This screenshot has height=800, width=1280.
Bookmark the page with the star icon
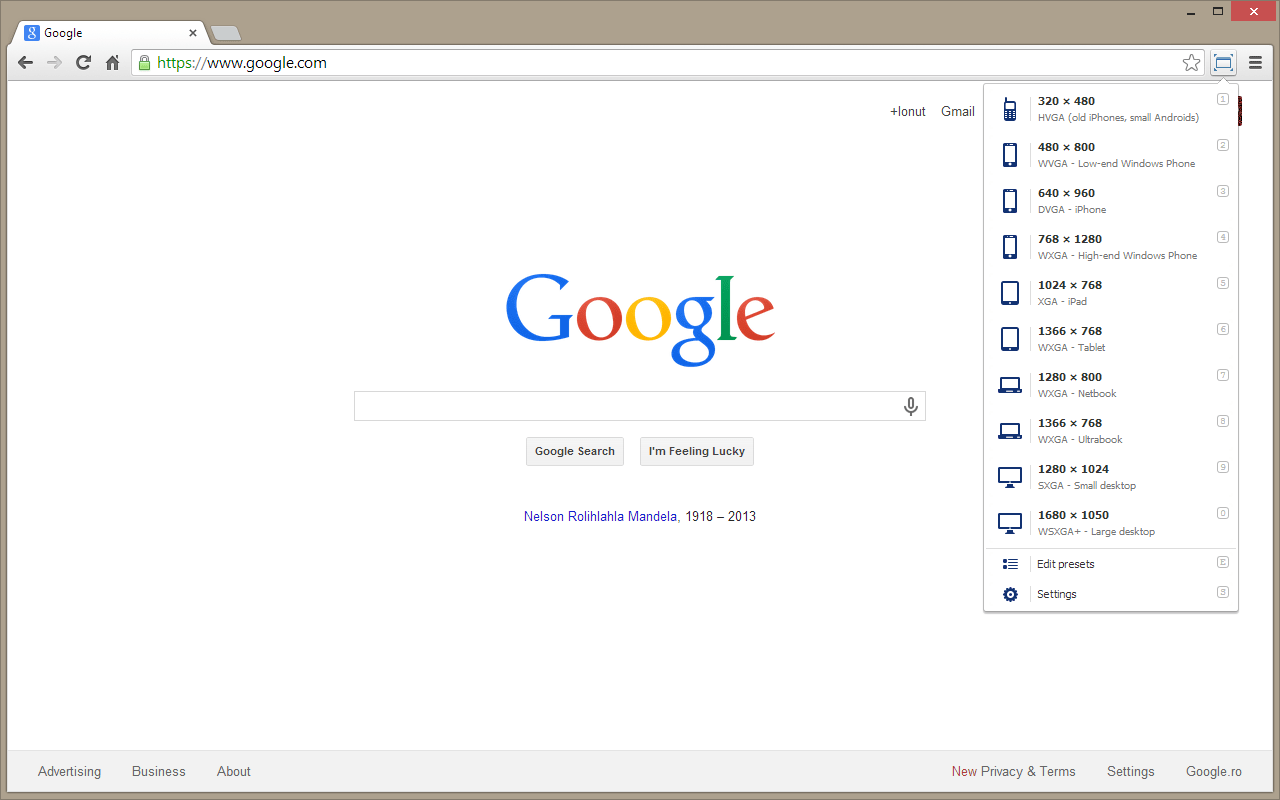pyautogui.click(x=1191, y=62)
